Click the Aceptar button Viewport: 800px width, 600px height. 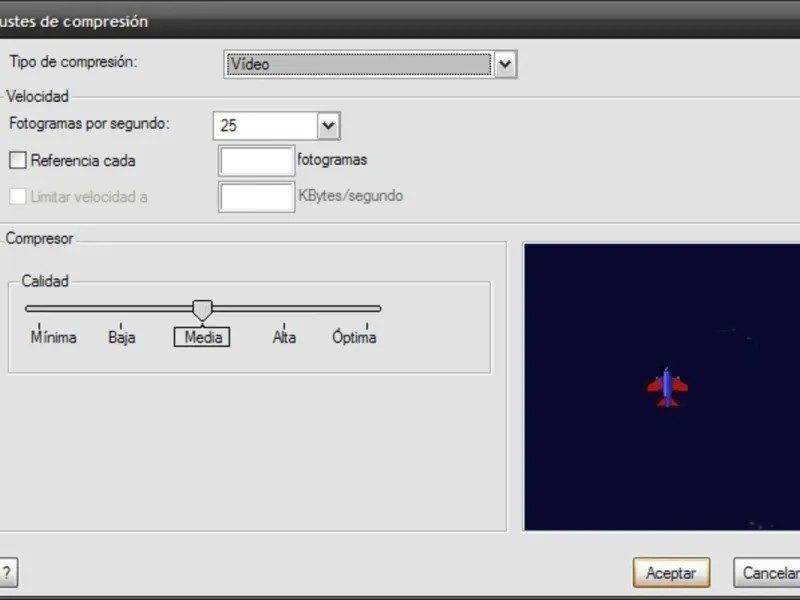671,573
